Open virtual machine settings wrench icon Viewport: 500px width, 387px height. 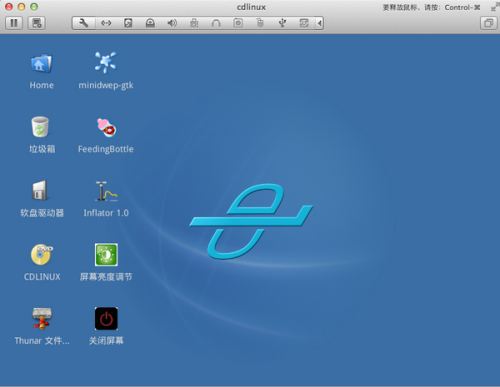[84, 23]
